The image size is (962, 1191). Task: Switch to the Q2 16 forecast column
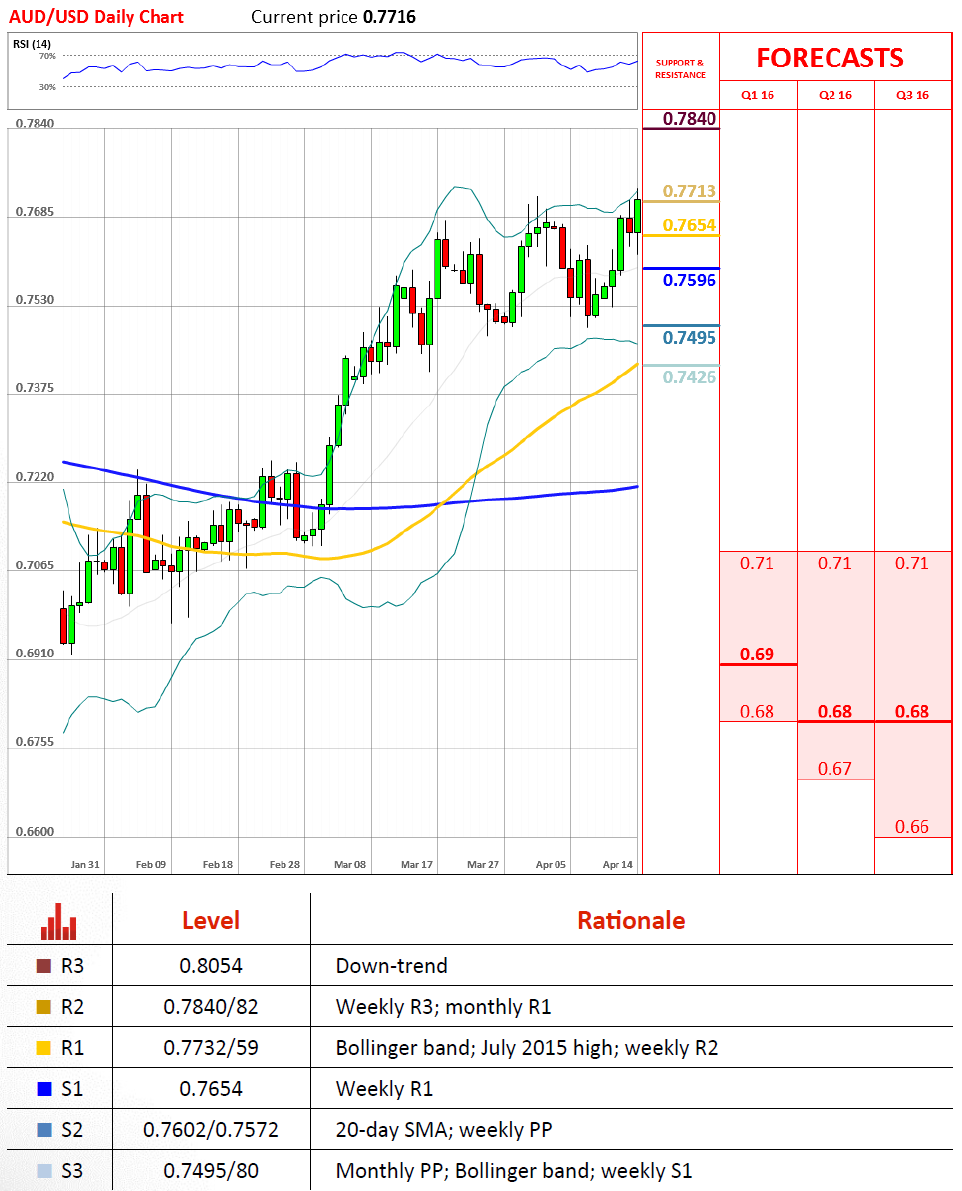[835, 95]
